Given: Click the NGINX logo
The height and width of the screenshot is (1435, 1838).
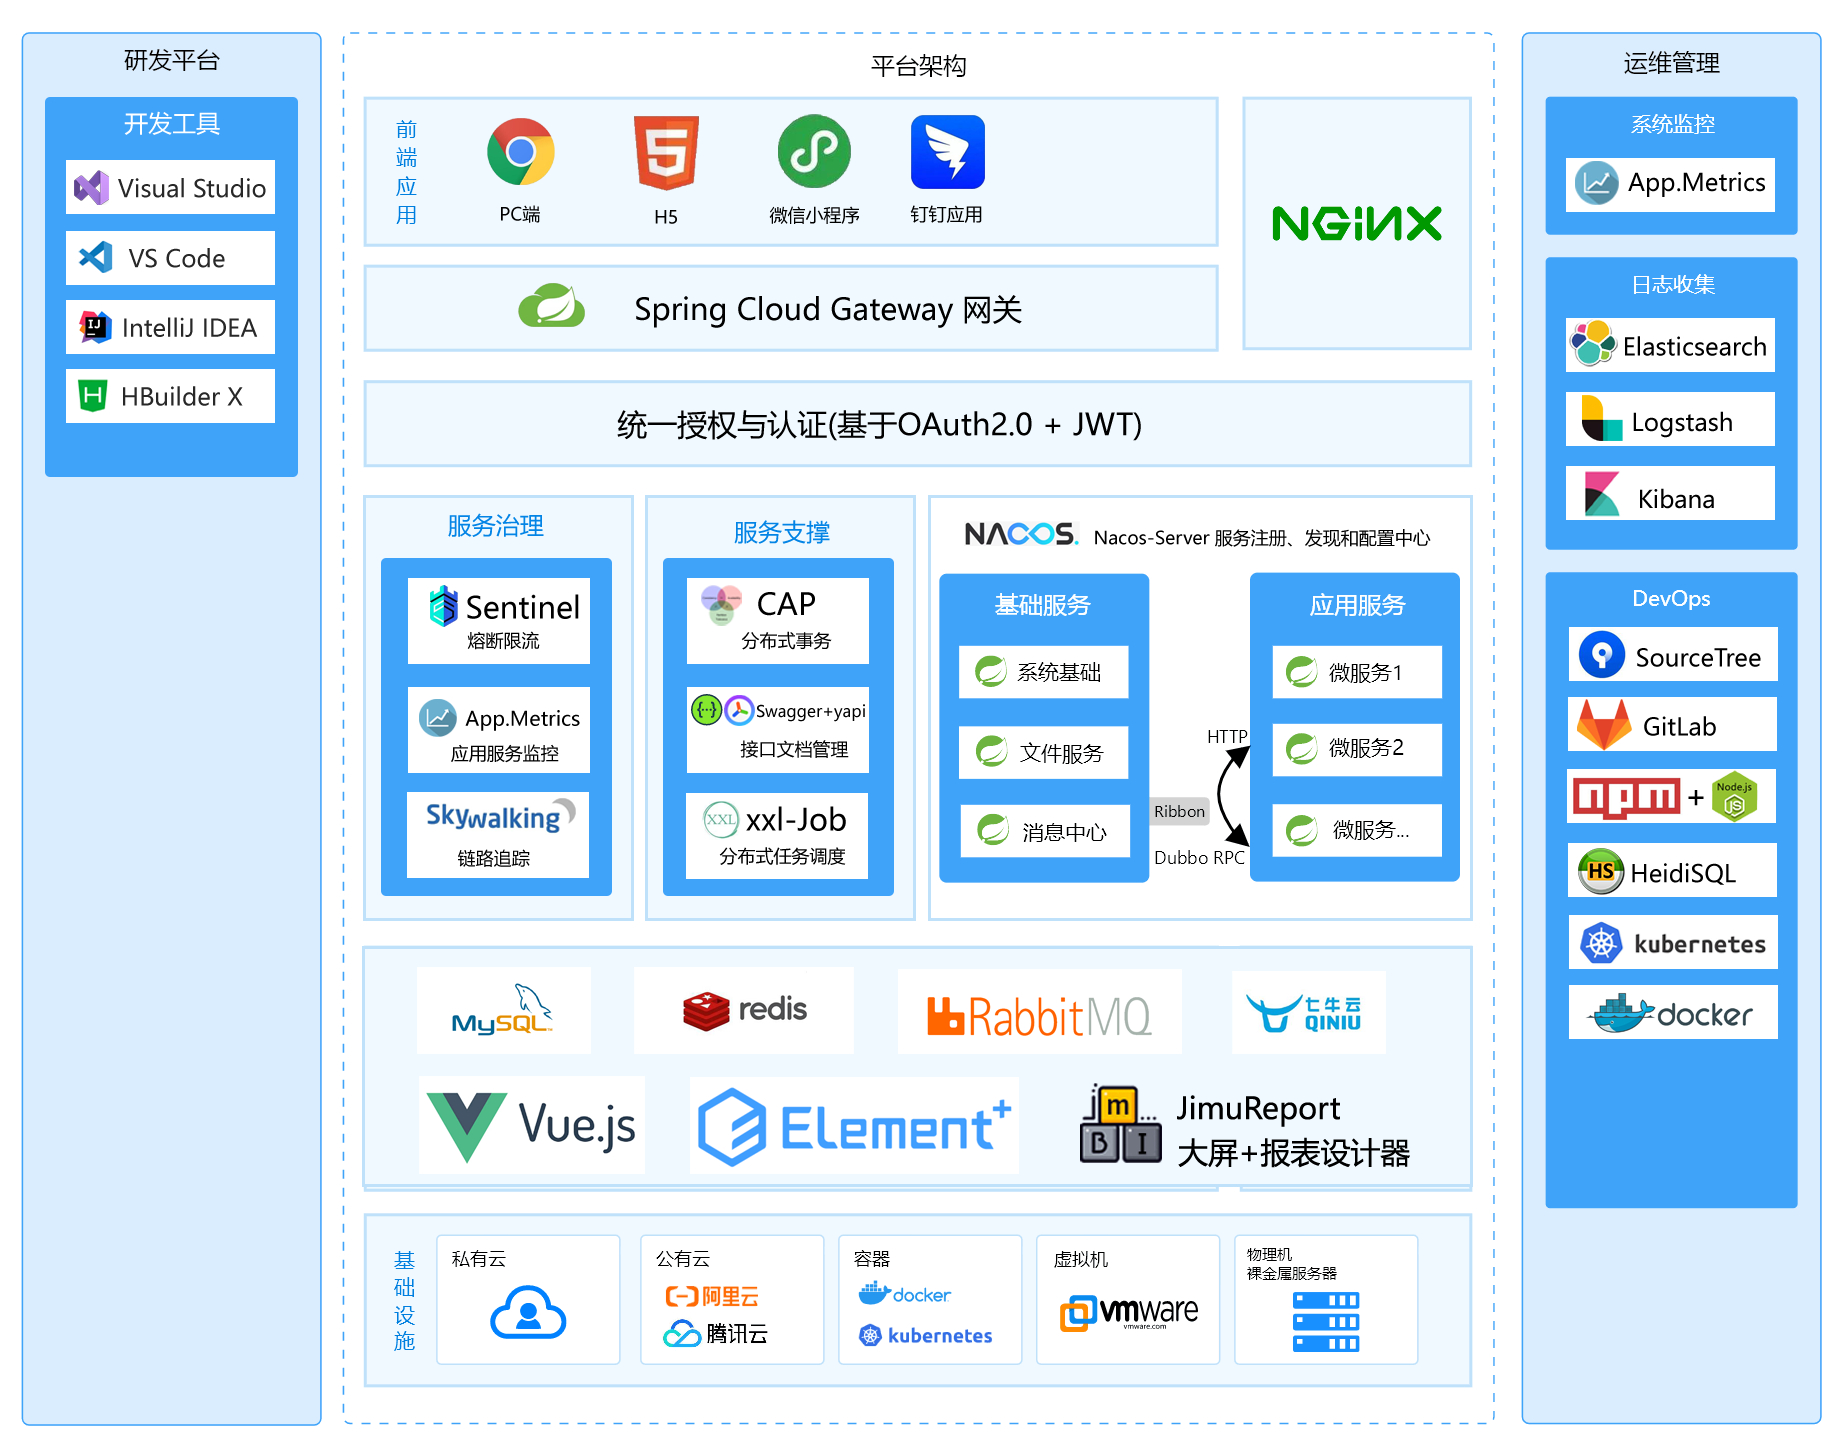Looking at the screenshot, I should pos(1356,223).
